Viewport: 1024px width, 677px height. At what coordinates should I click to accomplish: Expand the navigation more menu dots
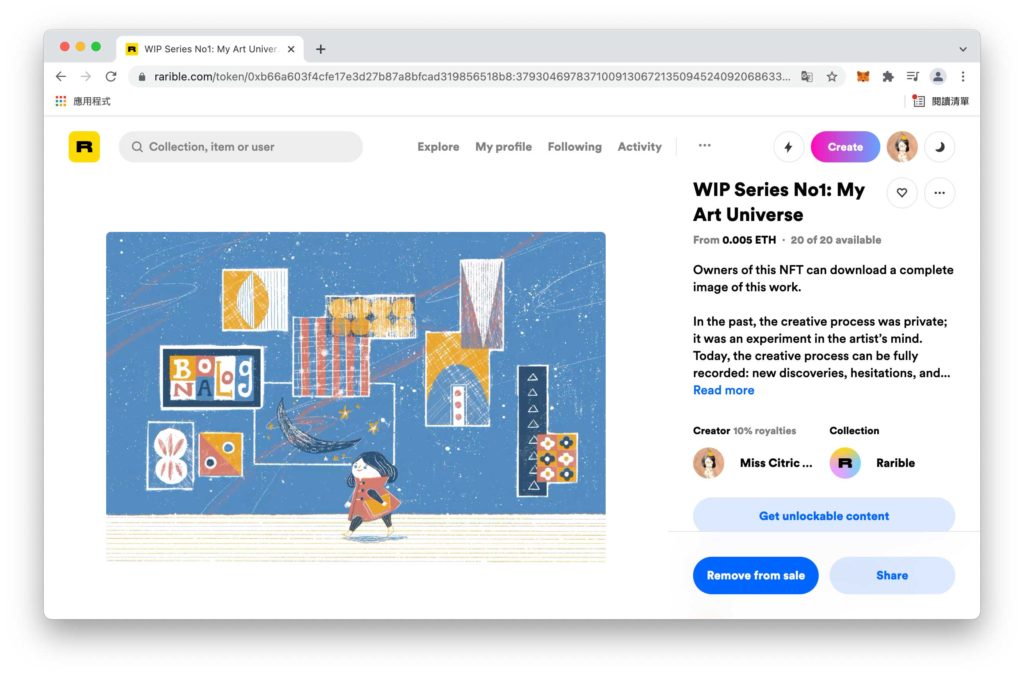pyautogui.click(x=704, y=146)
